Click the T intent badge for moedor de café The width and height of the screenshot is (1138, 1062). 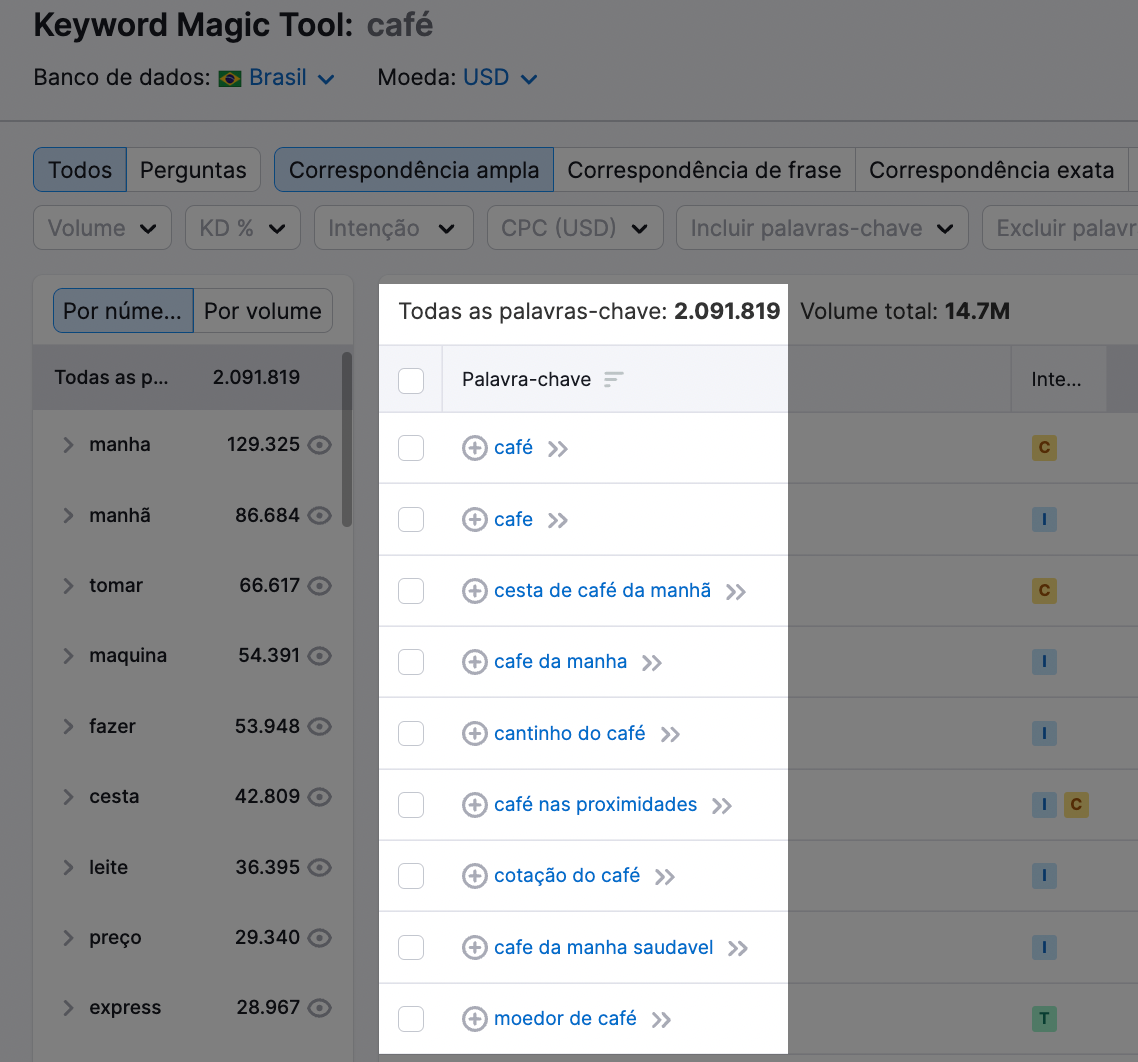pyautogui.click(x=1044, y=1018)
